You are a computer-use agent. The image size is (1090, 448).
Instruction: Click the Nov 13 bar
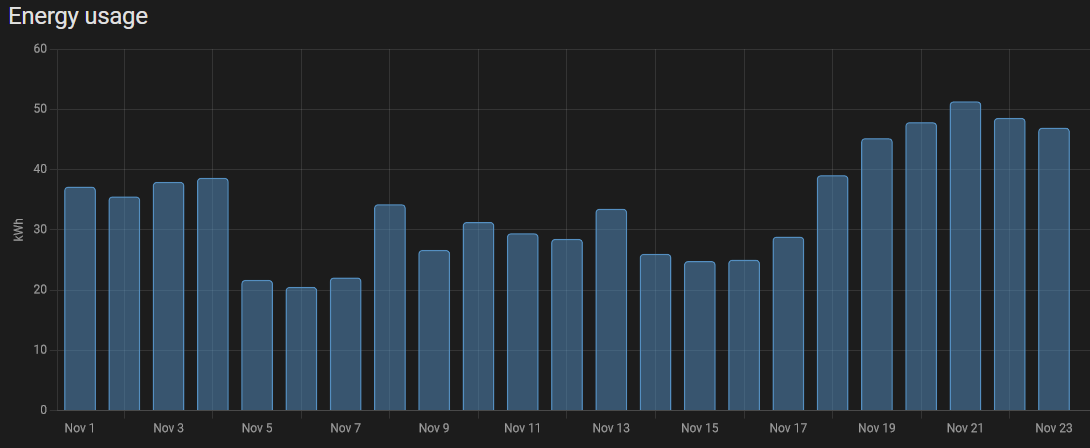point(611,310)
